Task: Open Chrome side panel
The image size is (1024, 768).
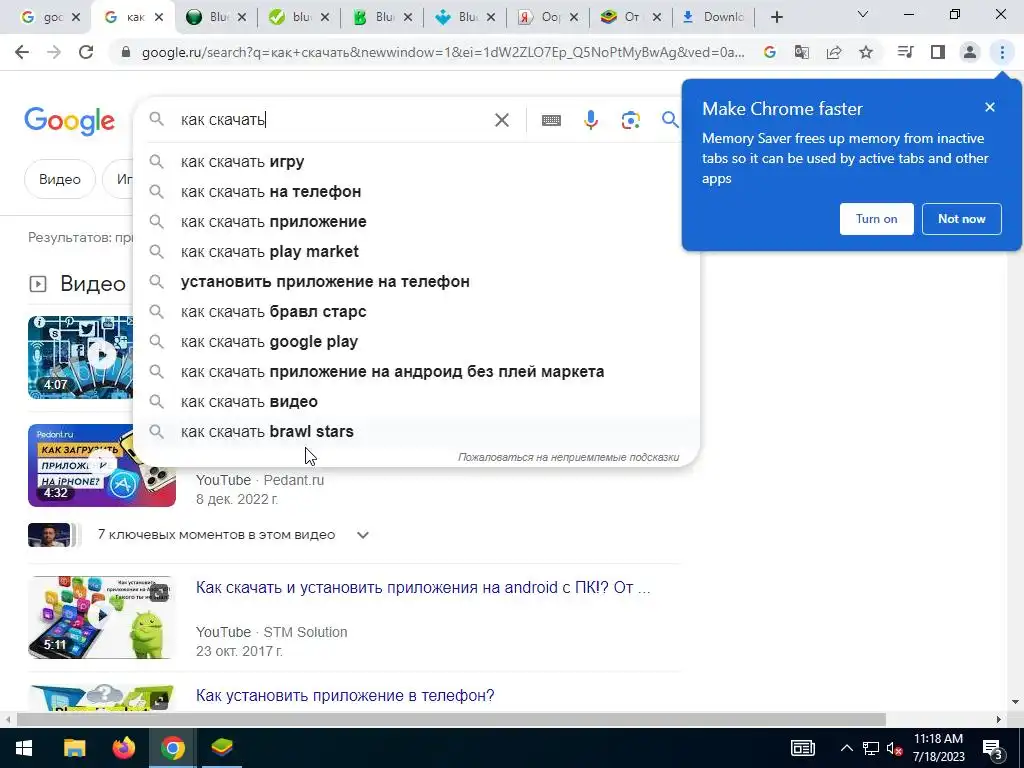Action: [x=938, y=52]
